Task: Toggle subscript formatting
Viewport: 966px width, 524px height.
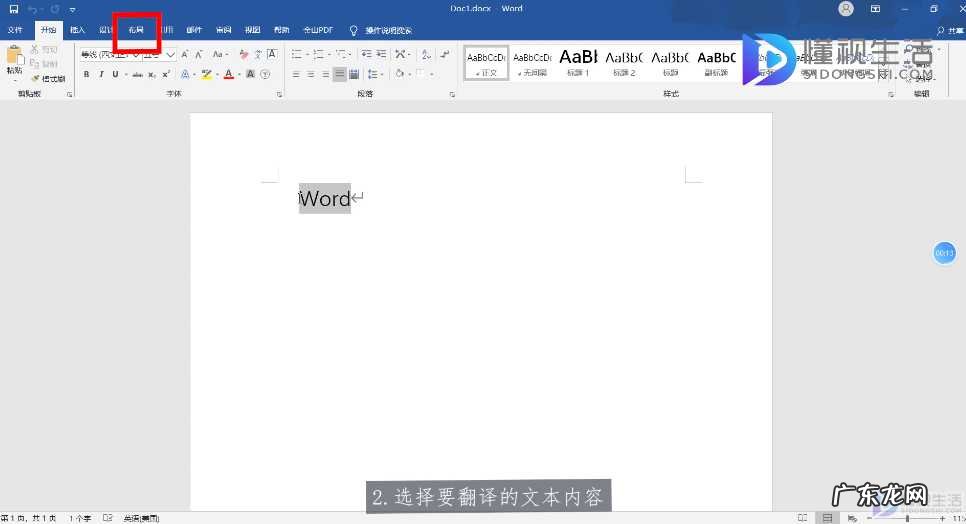Action: coord(152,75)
